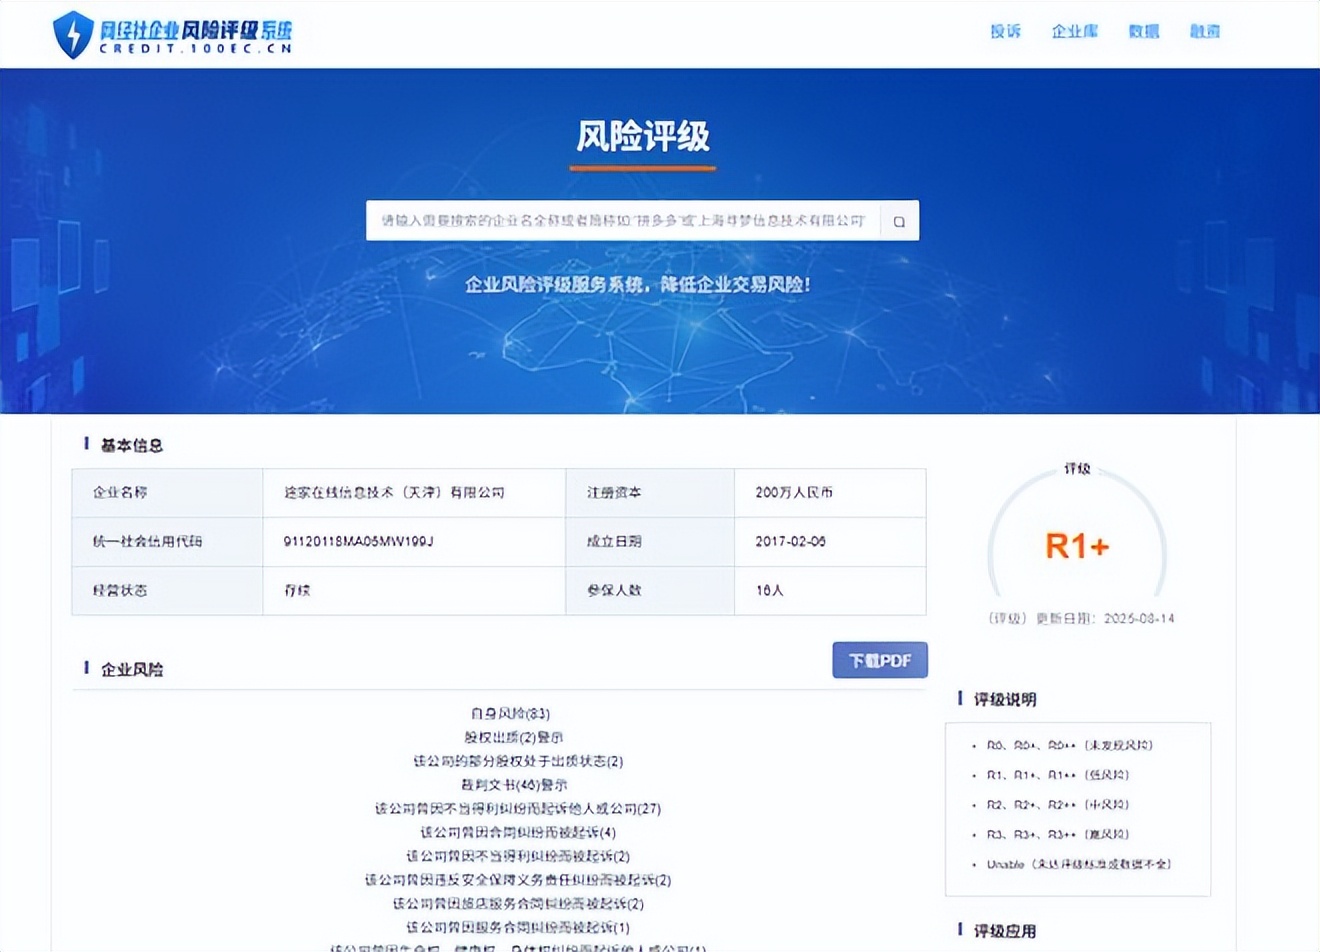
Task: Click the 自身风险(83) entry
Action: coord(510,713)
